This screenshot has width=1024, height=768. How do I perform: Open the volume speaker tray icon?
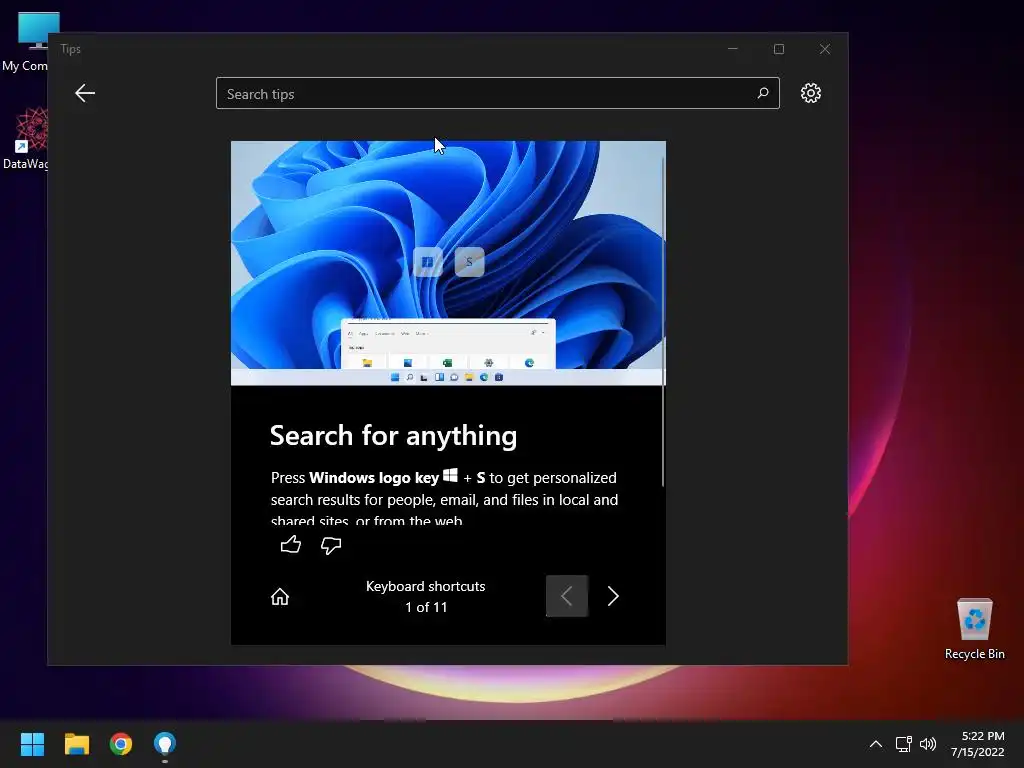pos(927,744)
